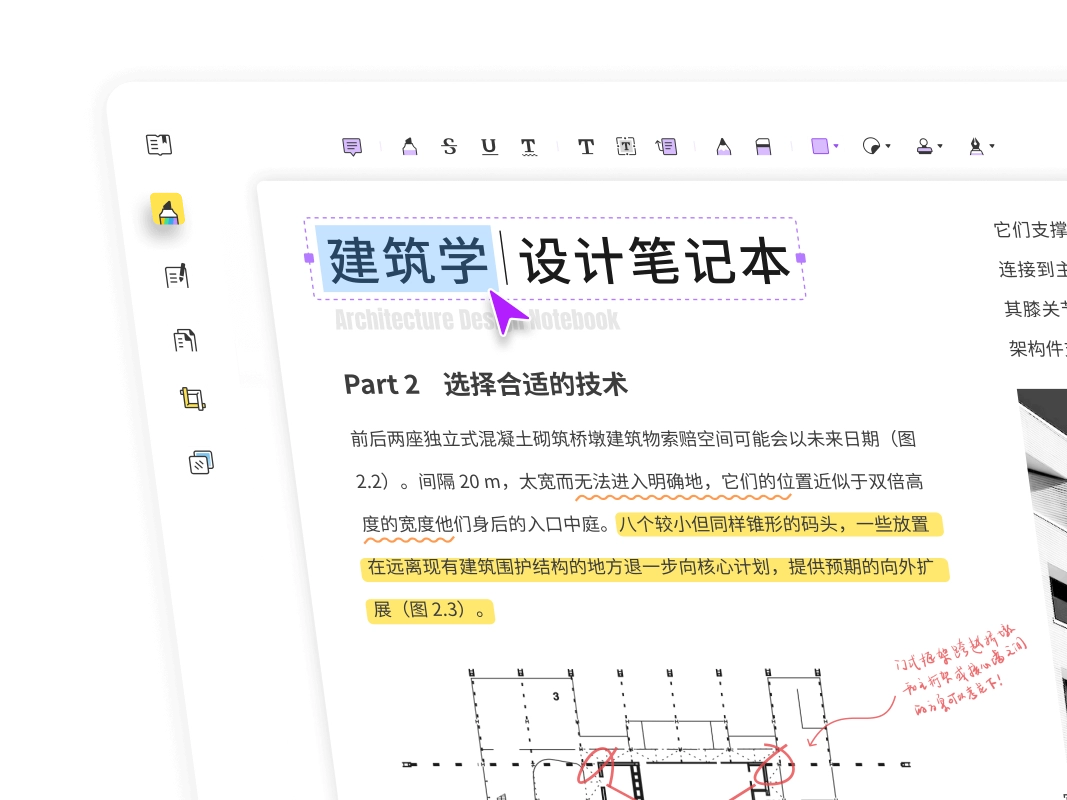Open the rectangle shape dropdown arrow
The height and width of the screenshot is (800, 1067).
[836, 146]
